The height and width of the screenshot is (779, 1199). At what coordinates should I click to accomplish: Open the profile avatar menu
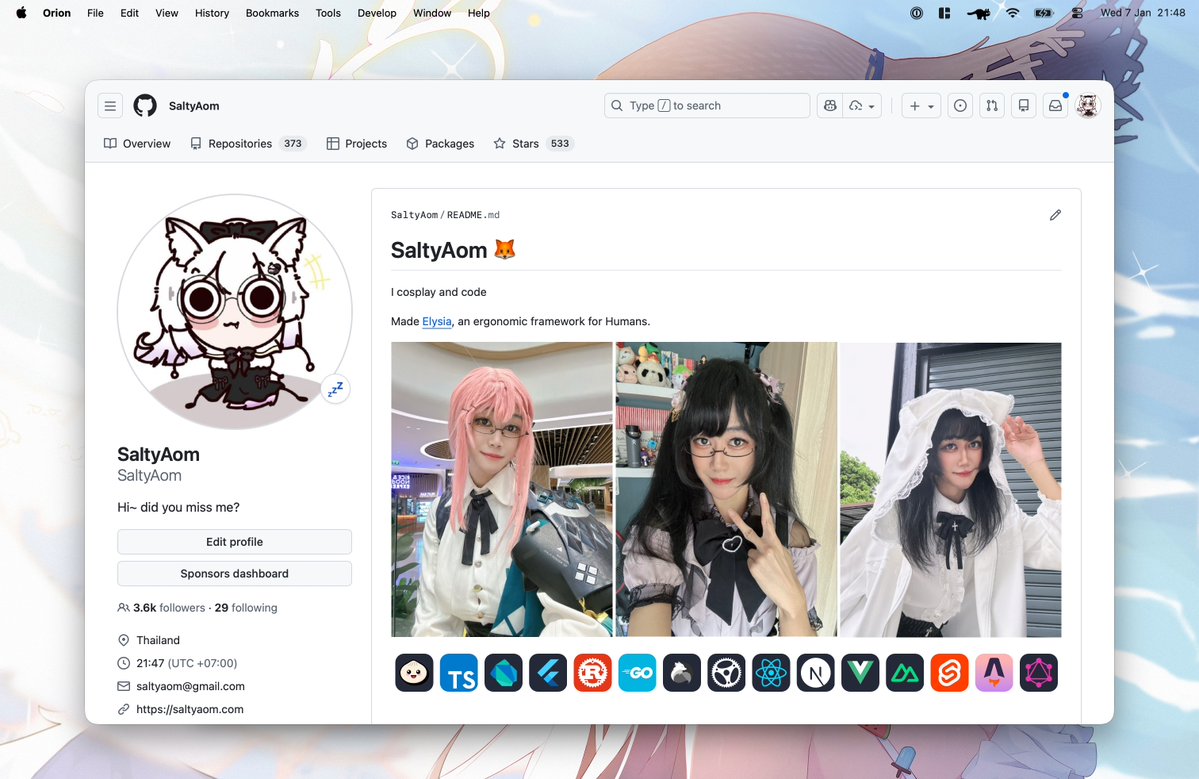tap(1086, 105)
